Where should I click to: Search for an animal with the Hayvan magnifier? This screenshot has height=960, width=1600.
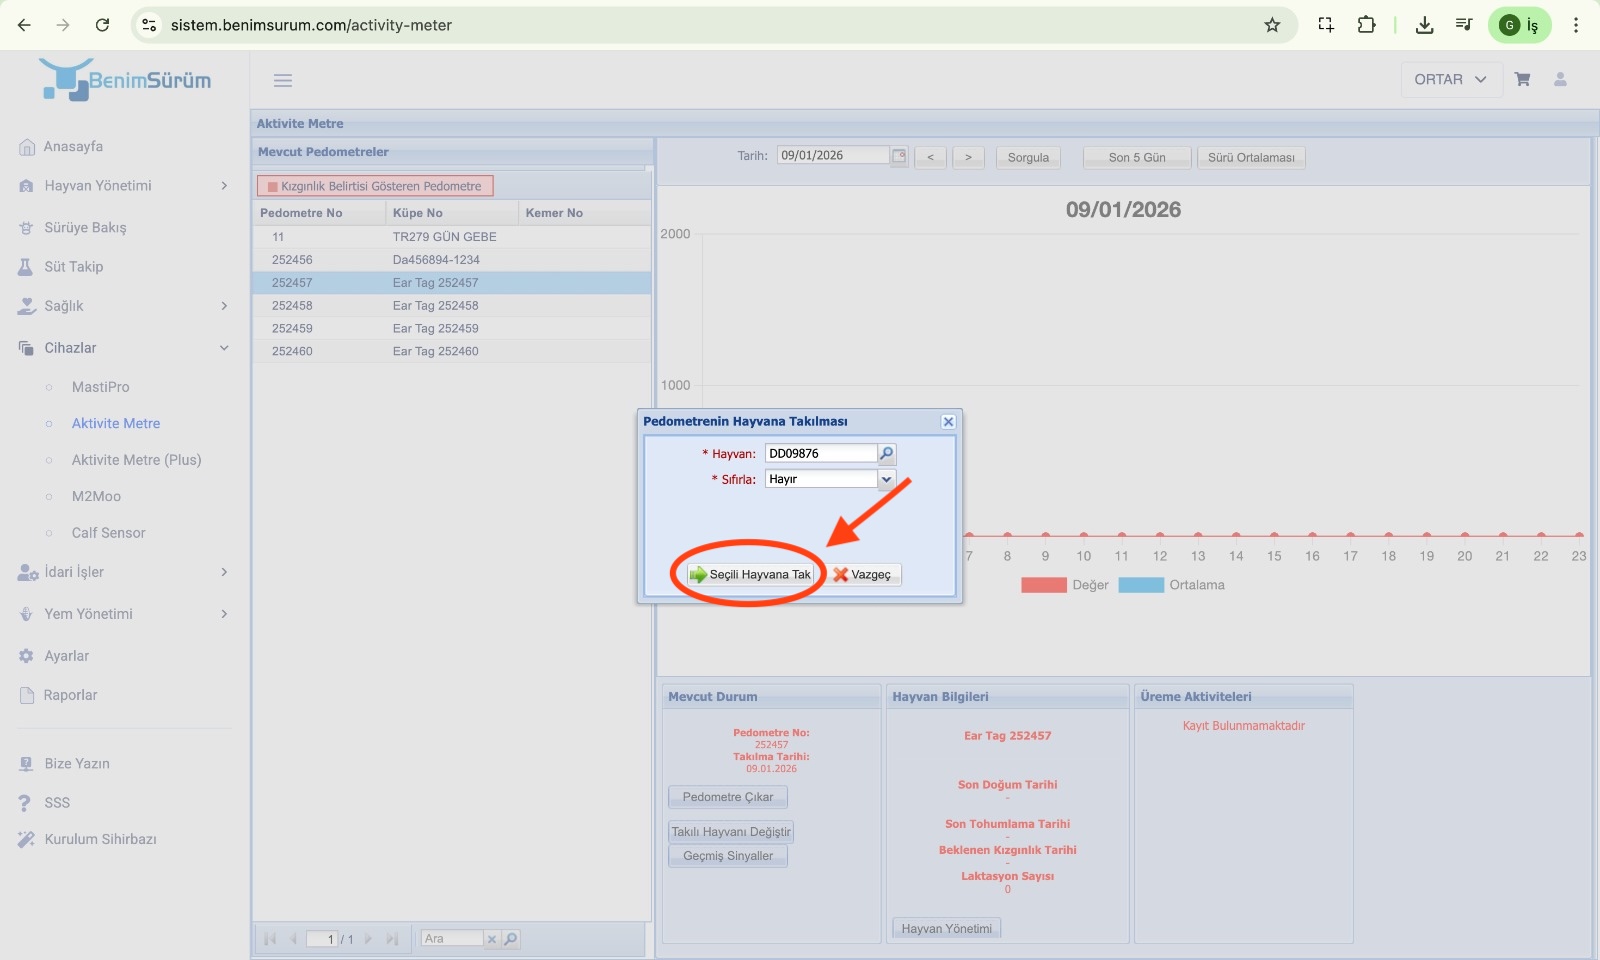[887, 454]
